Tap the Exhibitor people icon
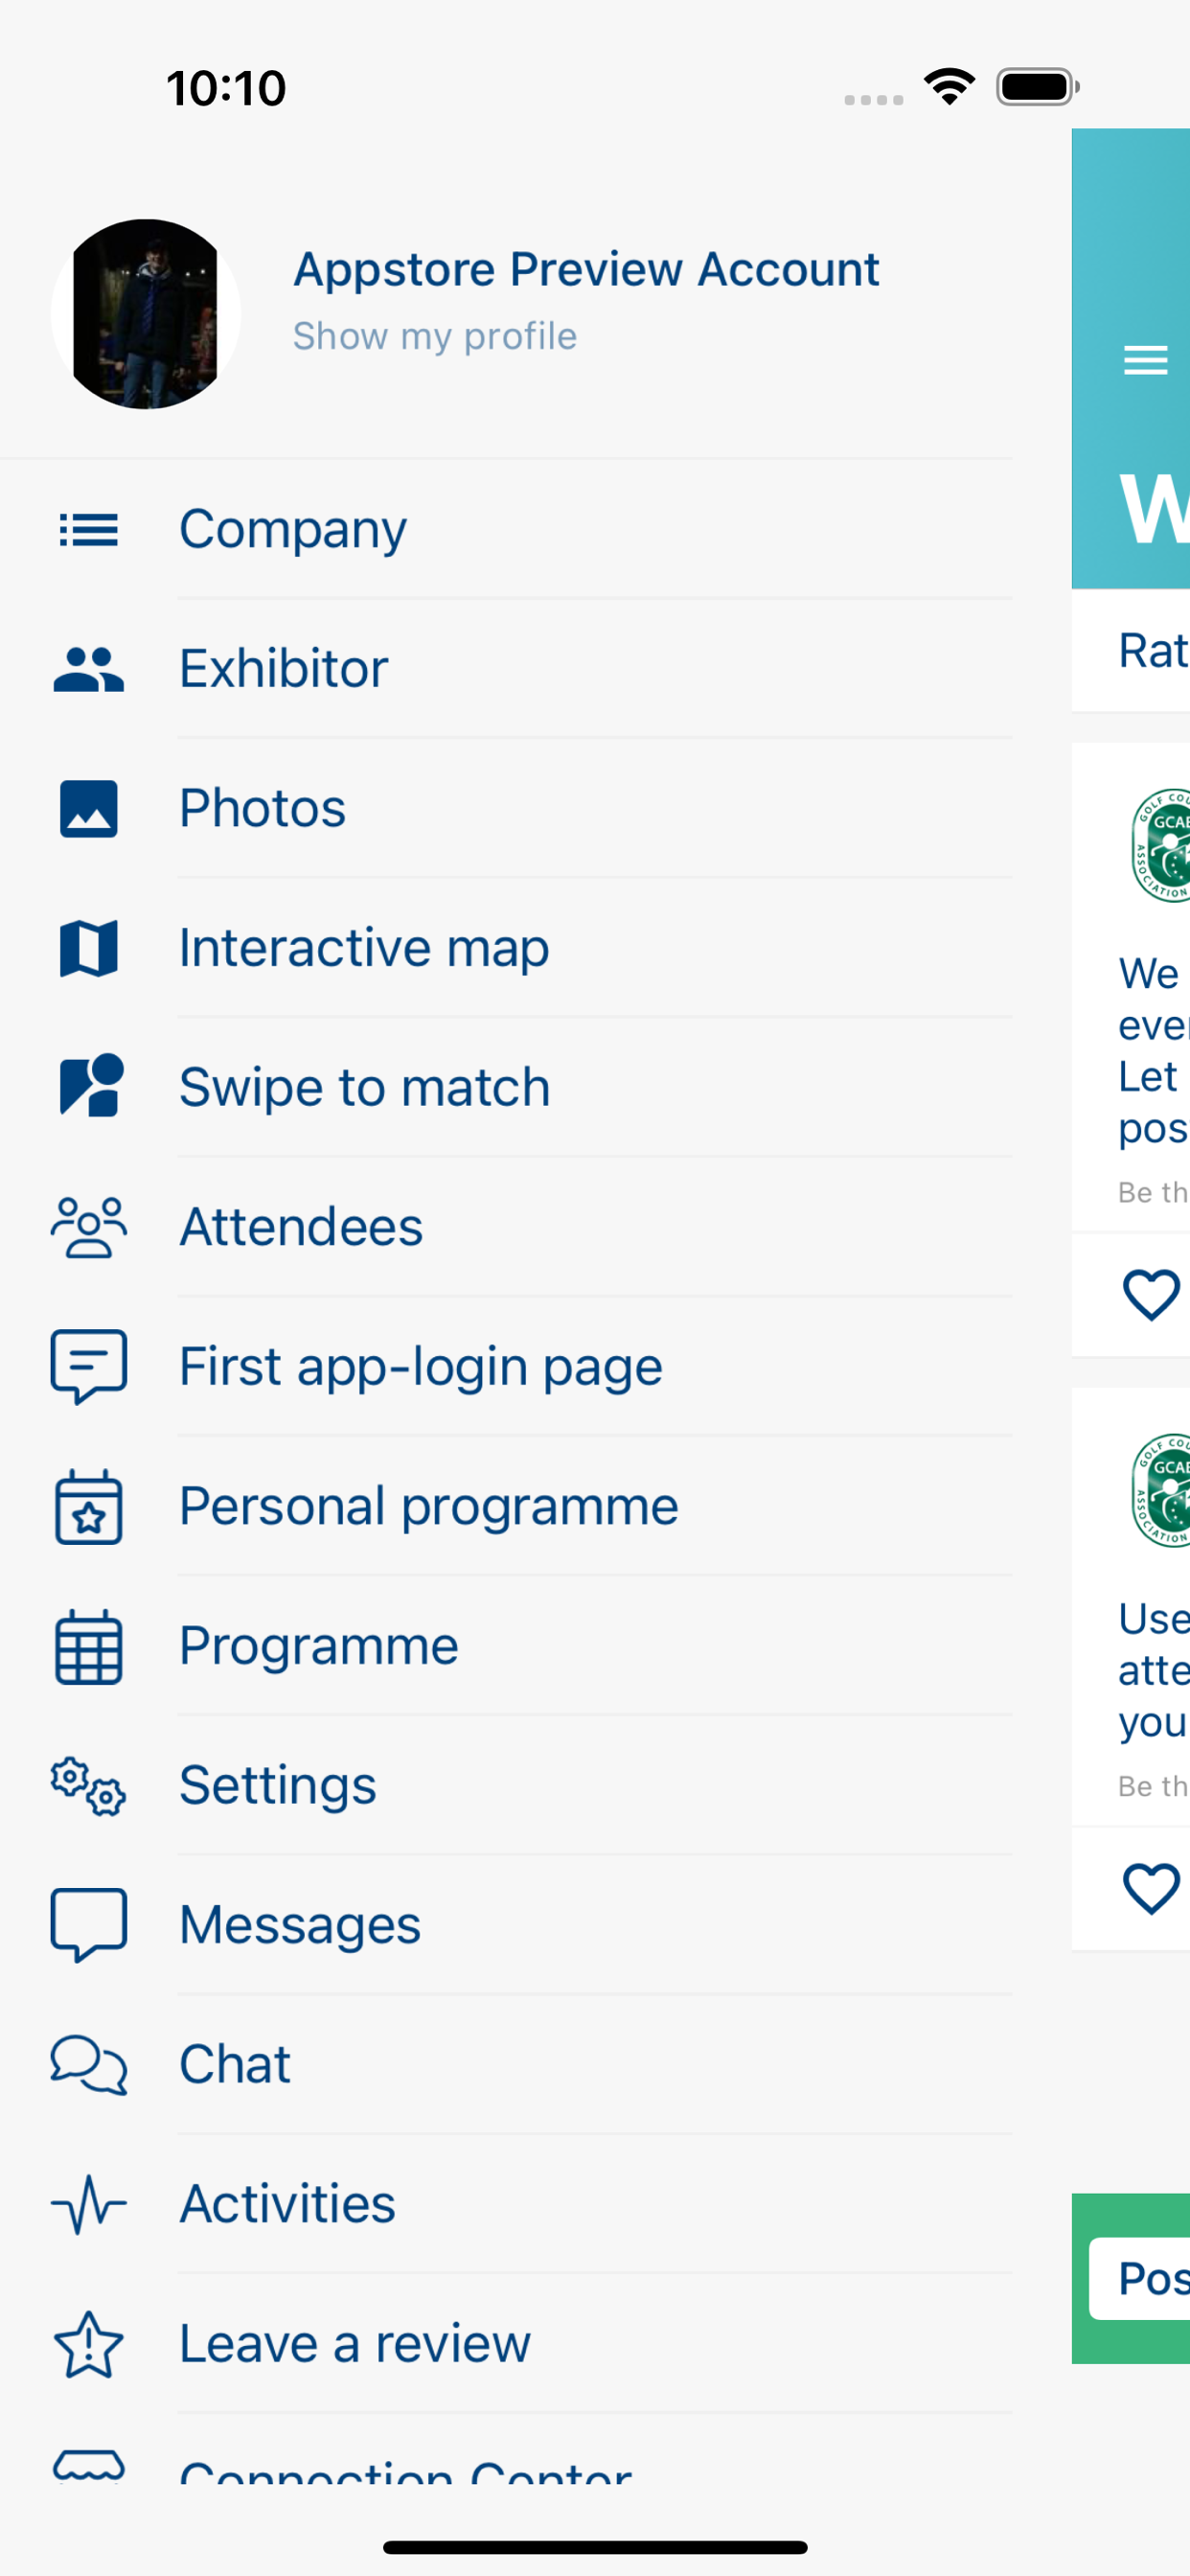 click(88, 669)
